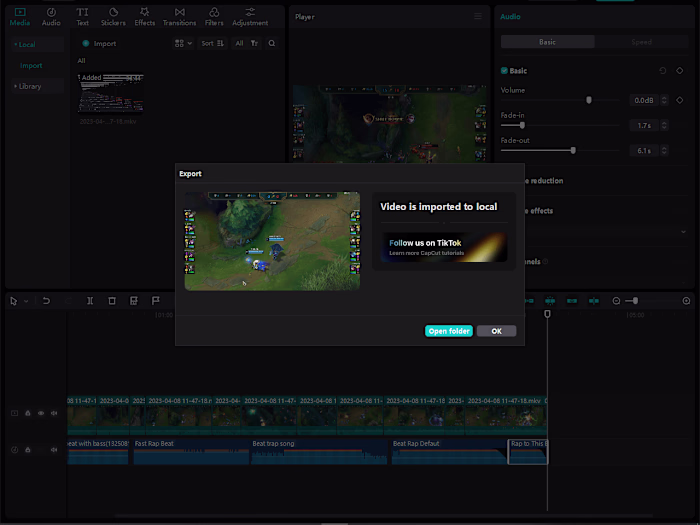This screenshot has width=700, height=525.
Task: Open the Effects panel
Action: coord(145,16)
